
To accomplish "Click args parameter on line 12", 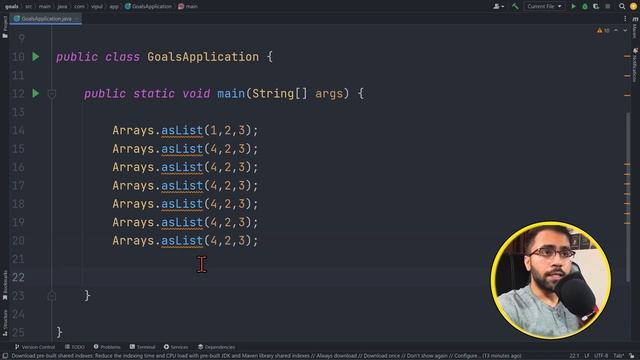I will 329,94.
